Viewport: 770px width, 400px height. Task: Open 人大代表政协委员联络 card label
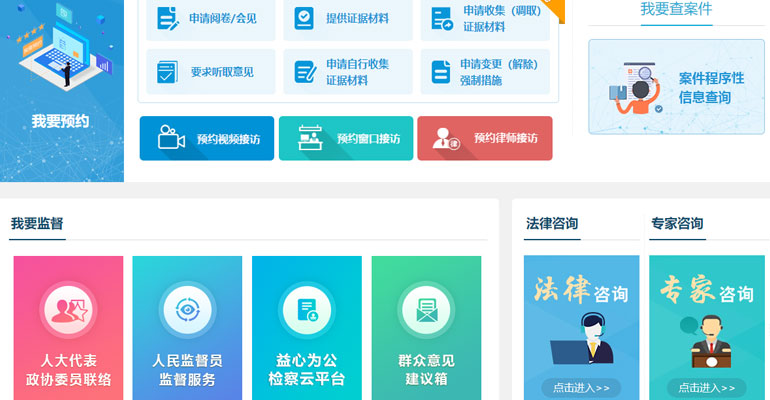[x=69, y=370]
